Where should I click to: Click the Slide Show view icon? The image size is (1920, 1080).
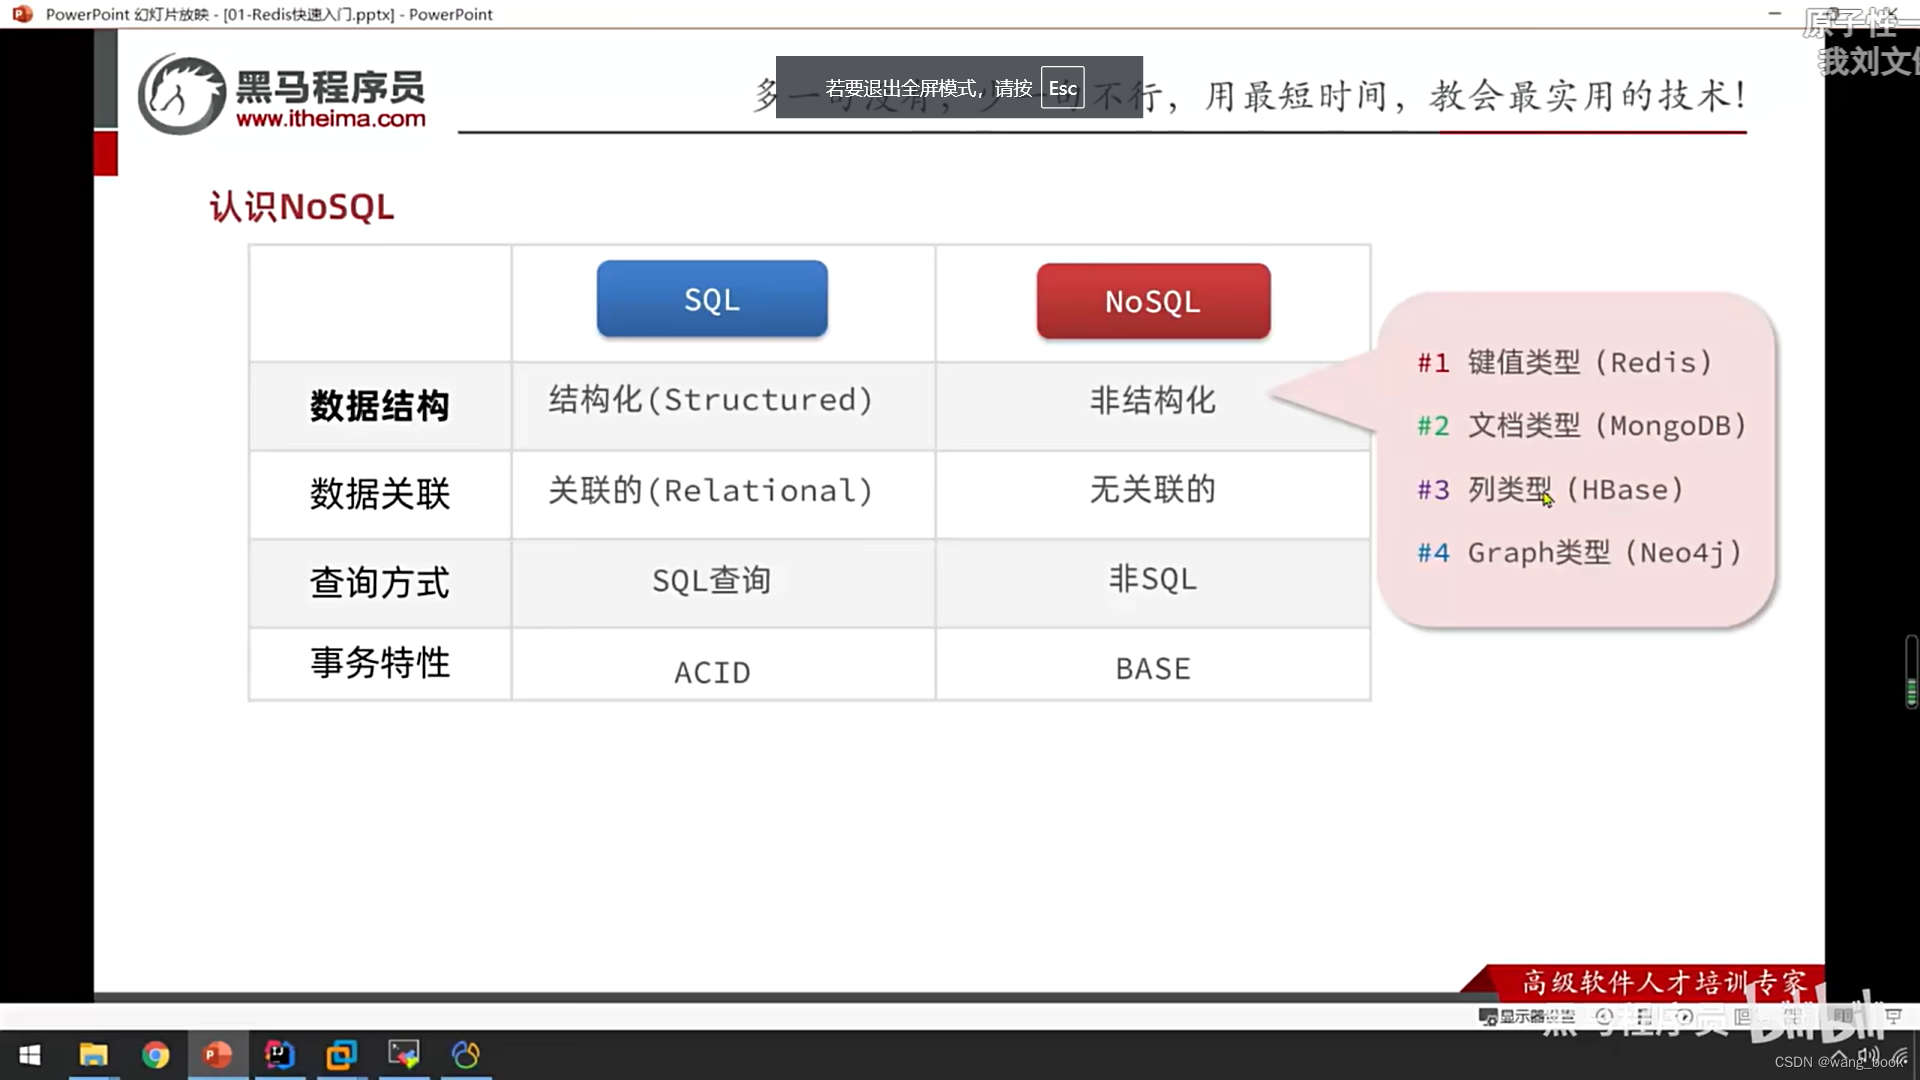[1893, 1016]
